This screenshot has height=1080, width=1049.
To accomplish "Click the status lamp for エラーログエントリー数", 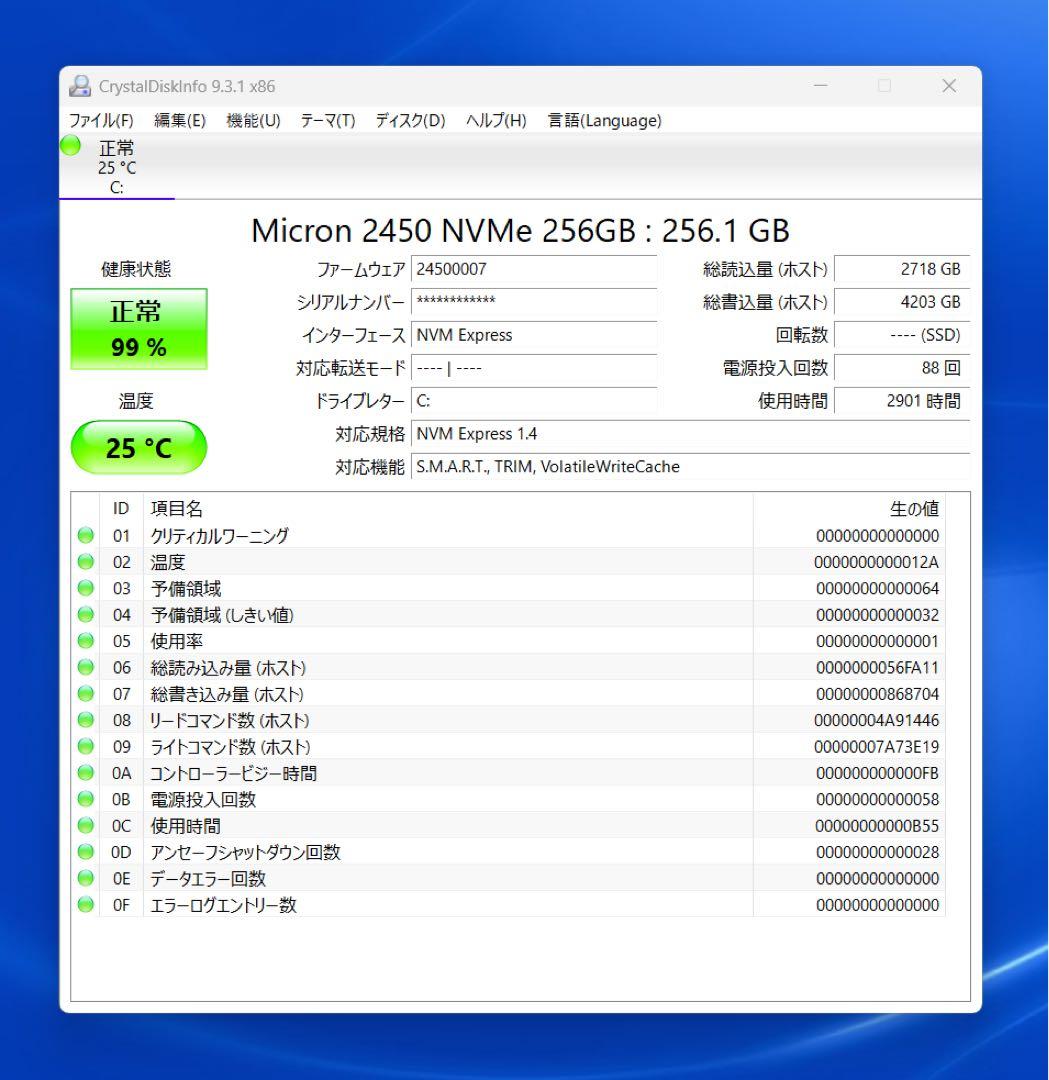I will coord(86,905).
